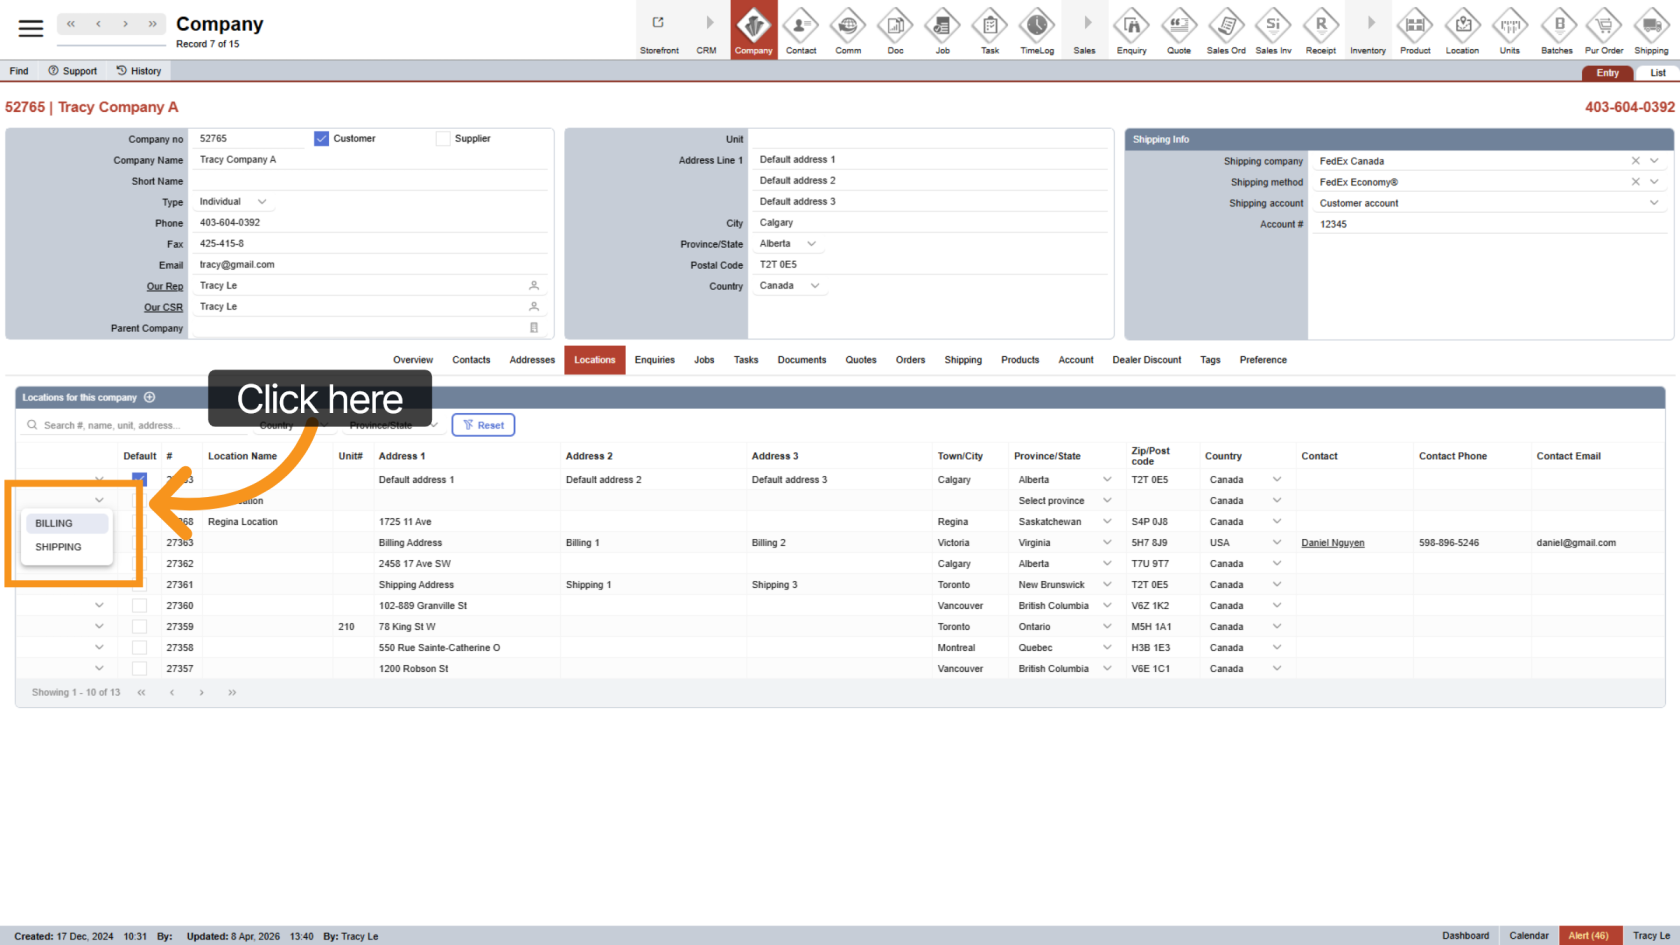The image size is (1680, 945).
Task: Open the Type Individual dropdown
Action: 233,202
